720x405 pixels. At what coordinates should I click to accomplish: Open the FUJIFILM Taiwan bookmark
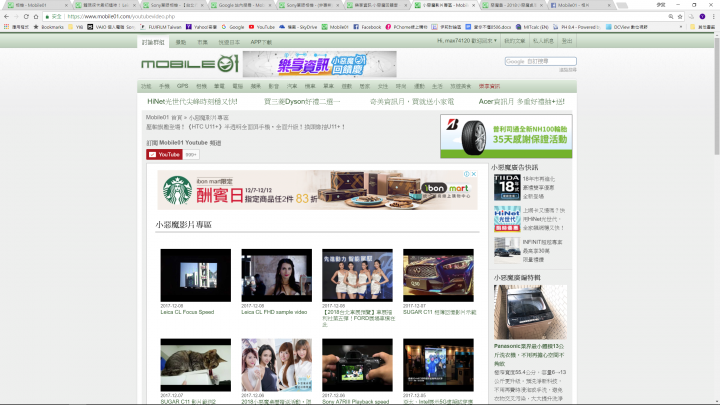click(x=161, y=27)
